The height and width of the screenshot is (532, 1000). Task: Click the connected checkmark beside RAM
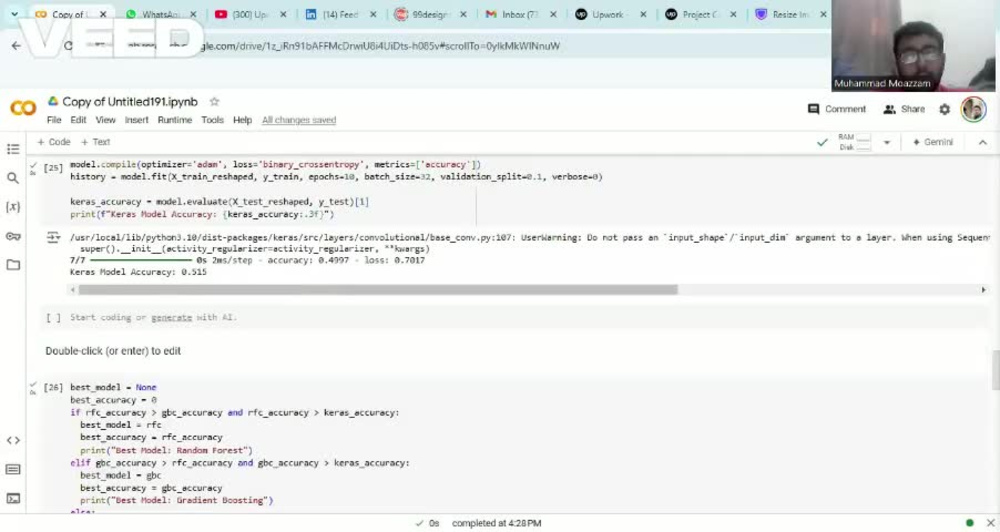tap(822, 142)
